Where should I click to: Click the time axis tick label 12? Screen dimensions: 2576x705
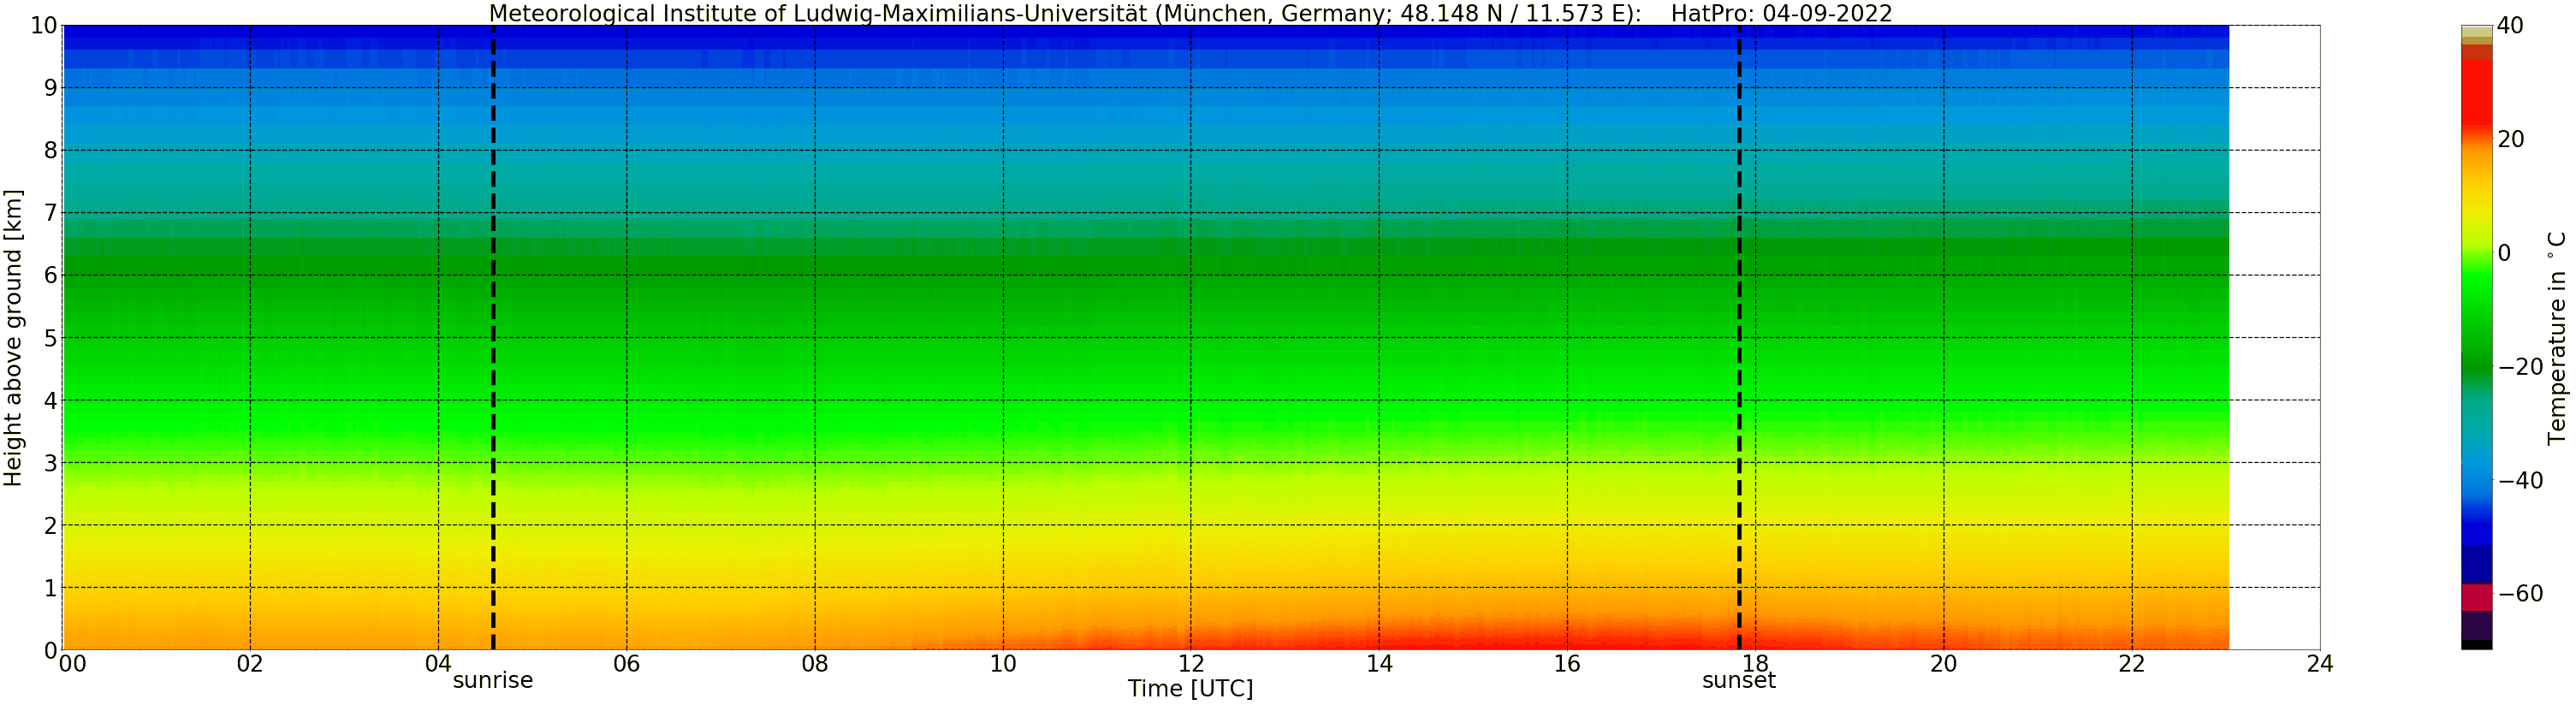1191,664
